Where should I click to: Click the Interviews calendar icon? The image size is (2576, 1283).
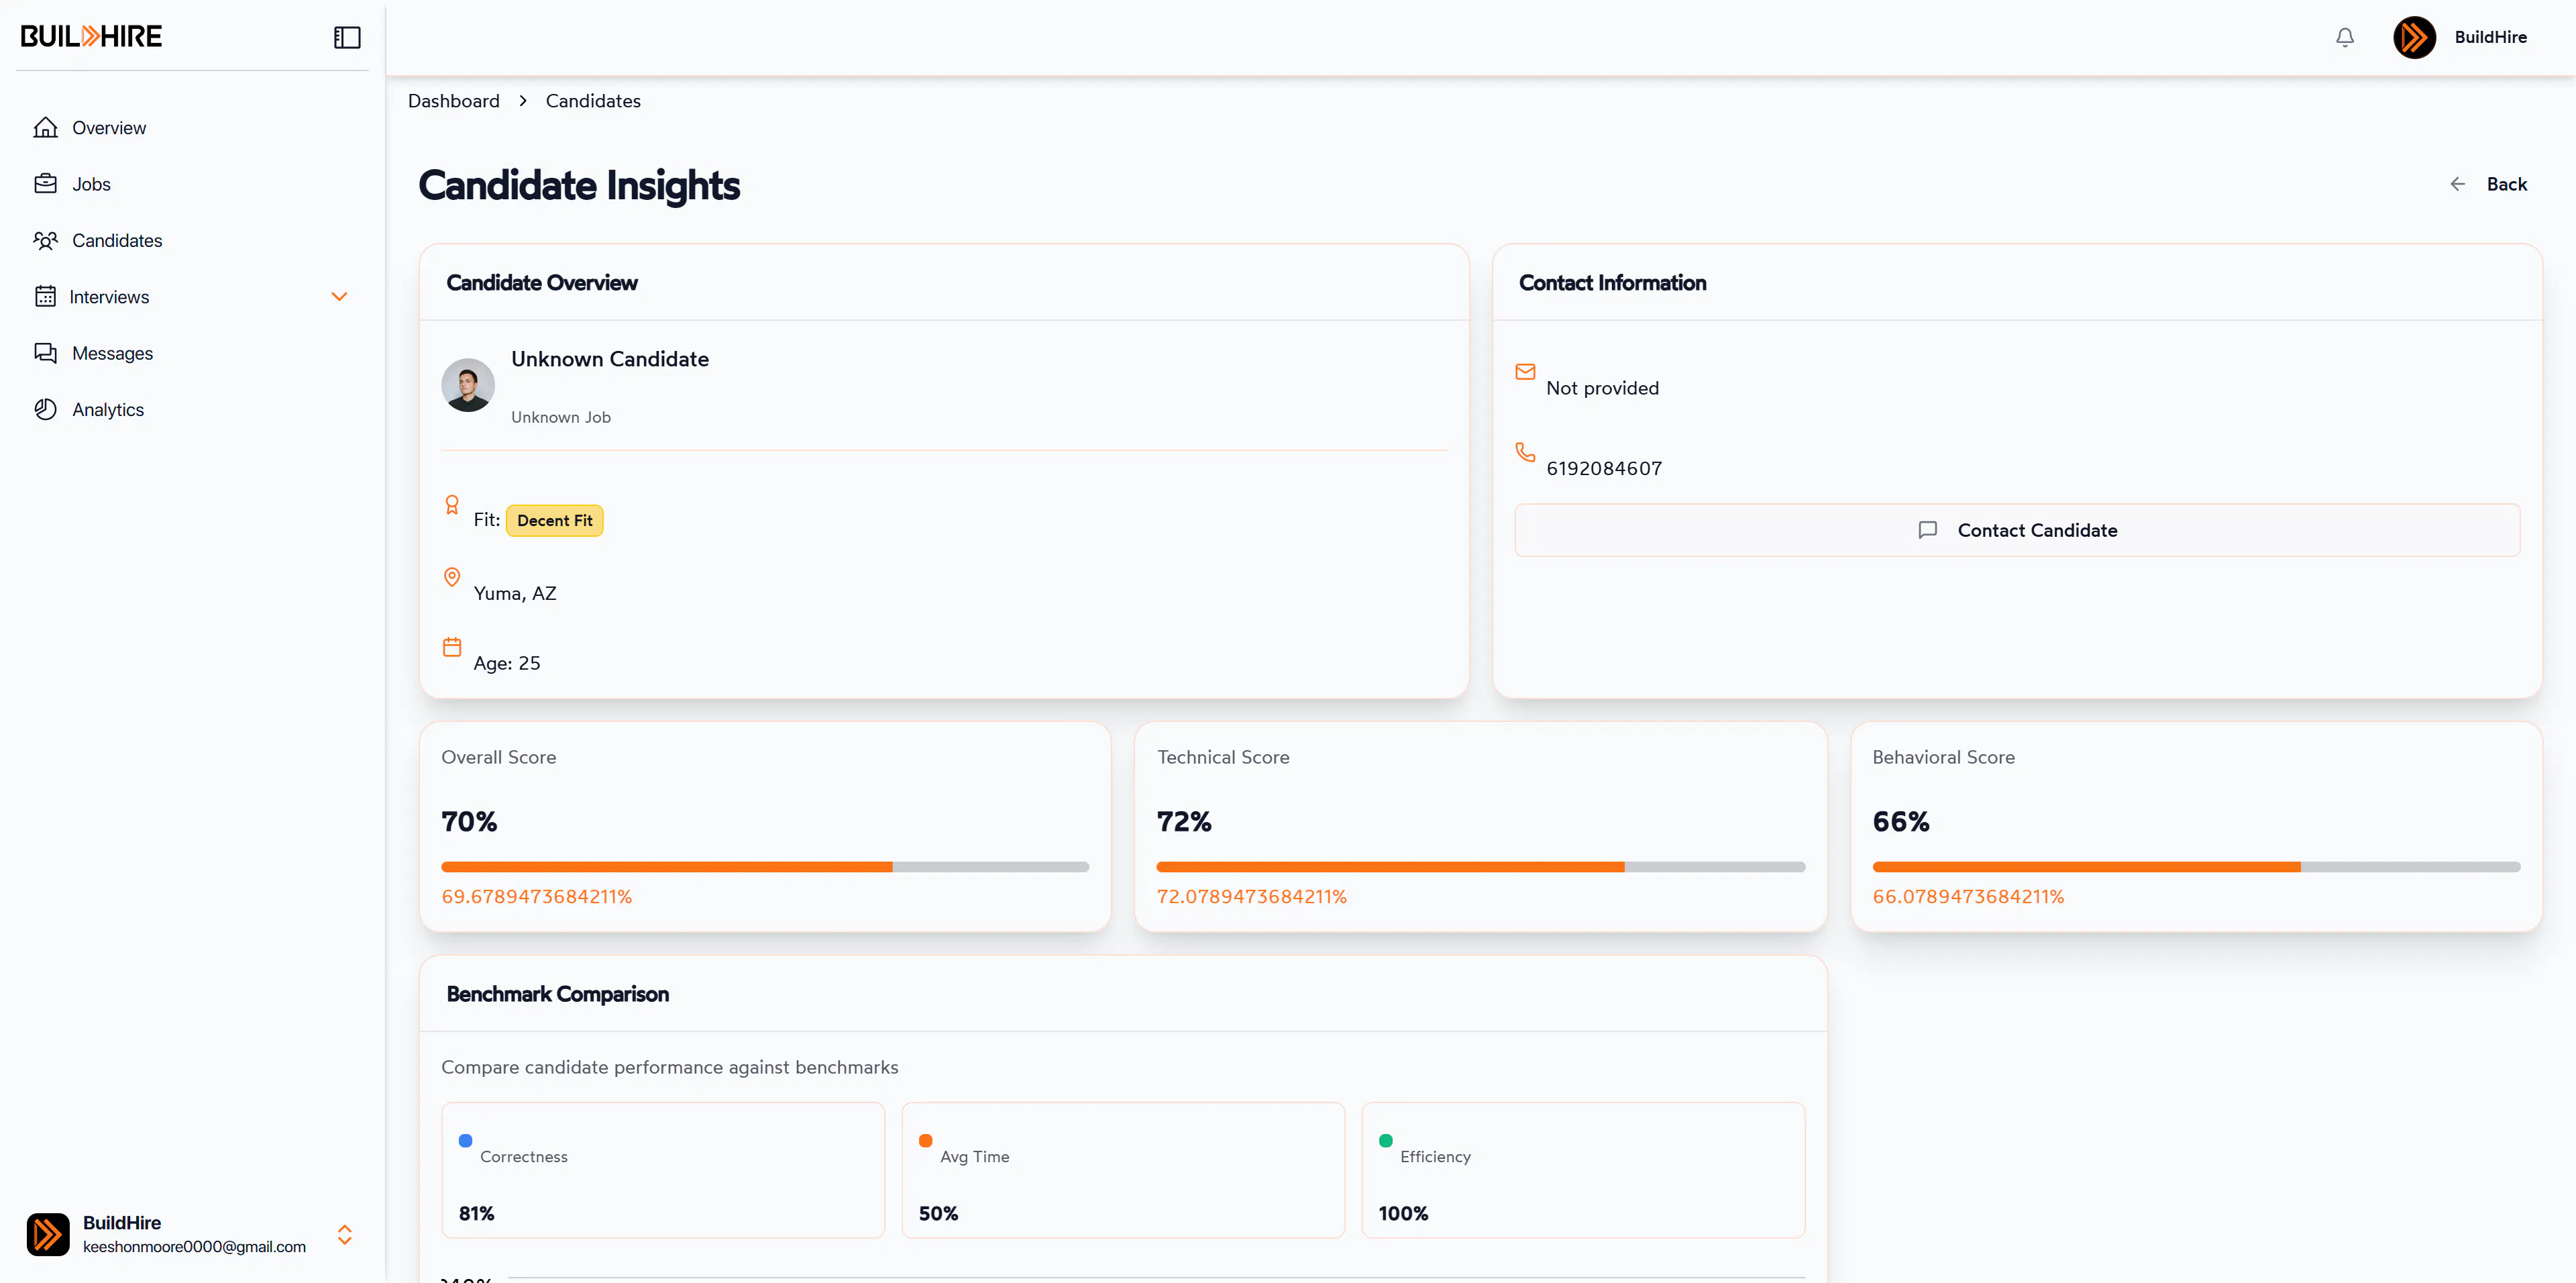pos(45,296)
